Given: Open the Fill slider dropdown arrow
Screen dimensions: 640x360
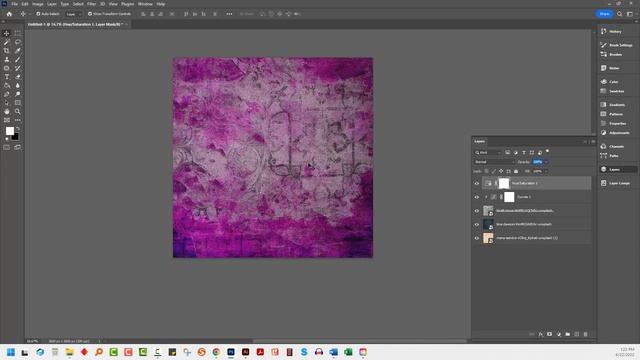Looking at the screenshot, I should (x=546, y=171).
